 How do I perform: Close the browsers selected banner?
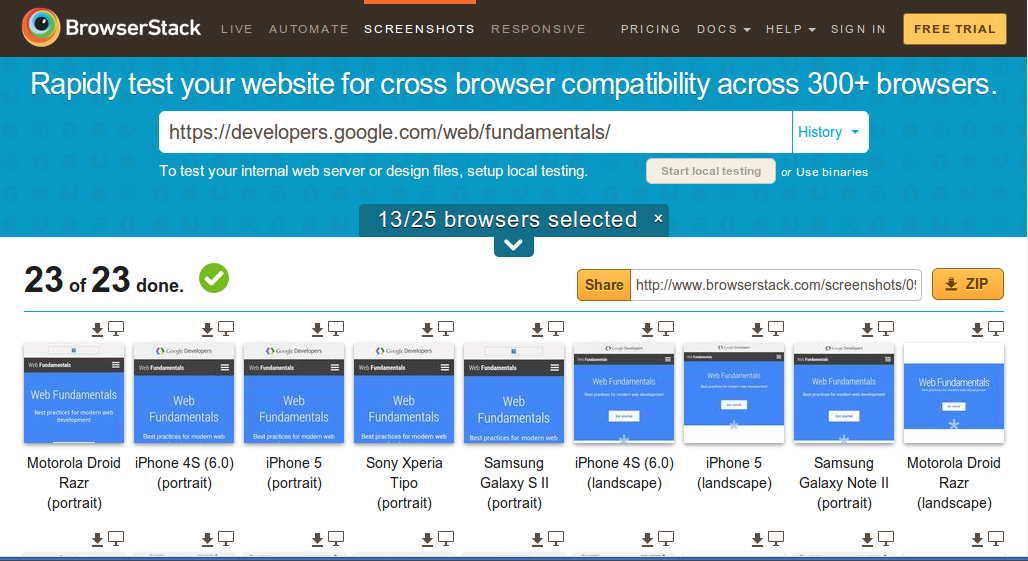(x=658, y=218)
